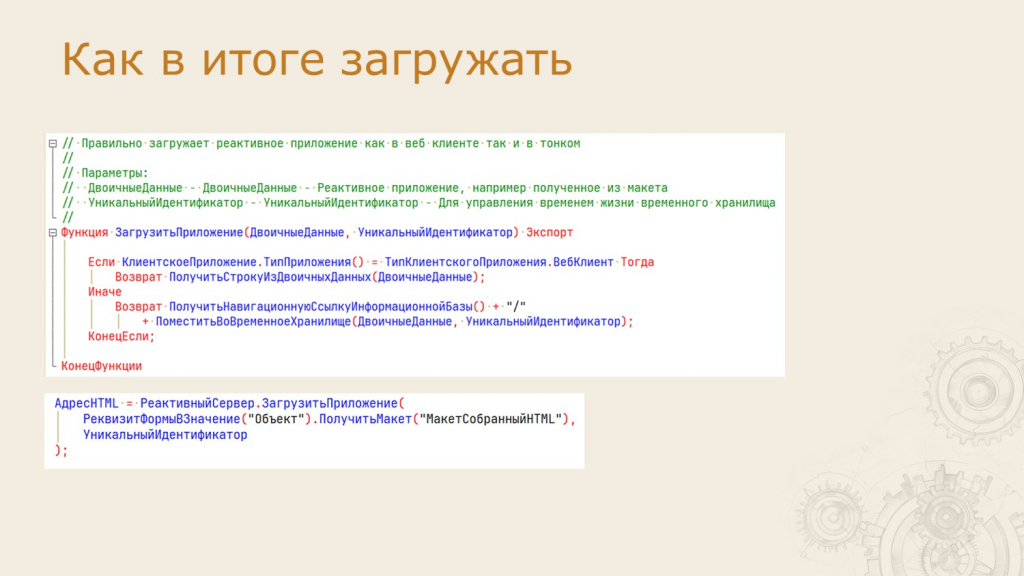The height and width of the screenshot is (576, 1024).
Task: Click the '// Параметры:' comment line
Action: point(105,173)
